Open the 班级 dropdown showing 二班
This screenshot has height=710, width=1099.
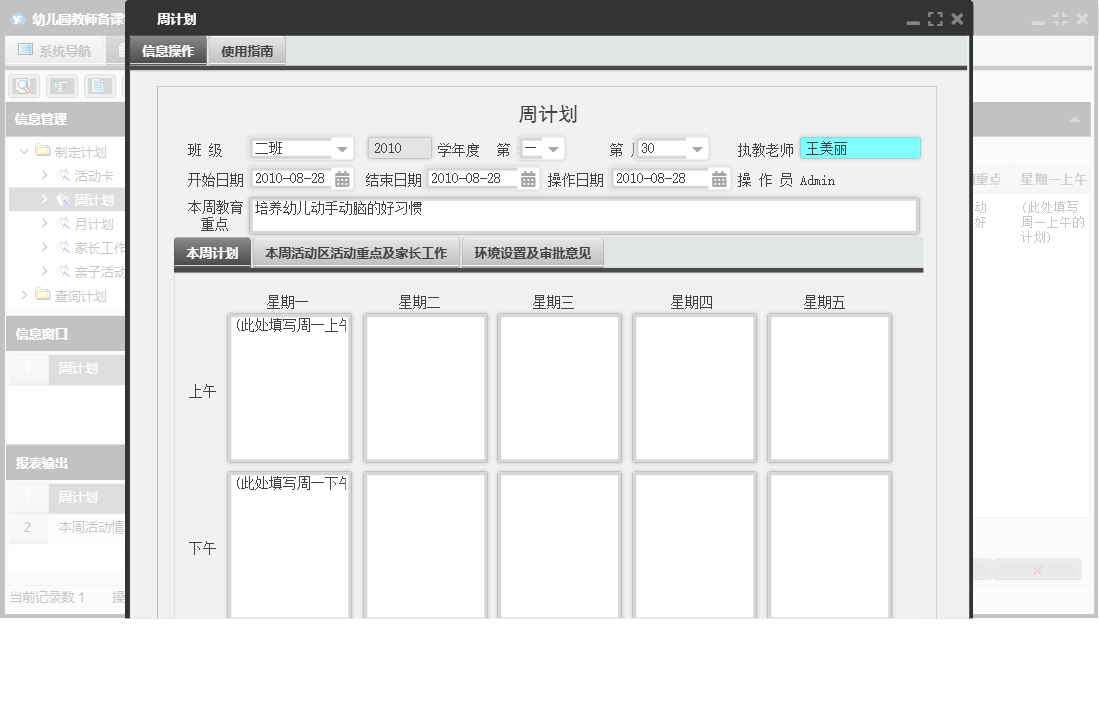(x=342, y=149)
